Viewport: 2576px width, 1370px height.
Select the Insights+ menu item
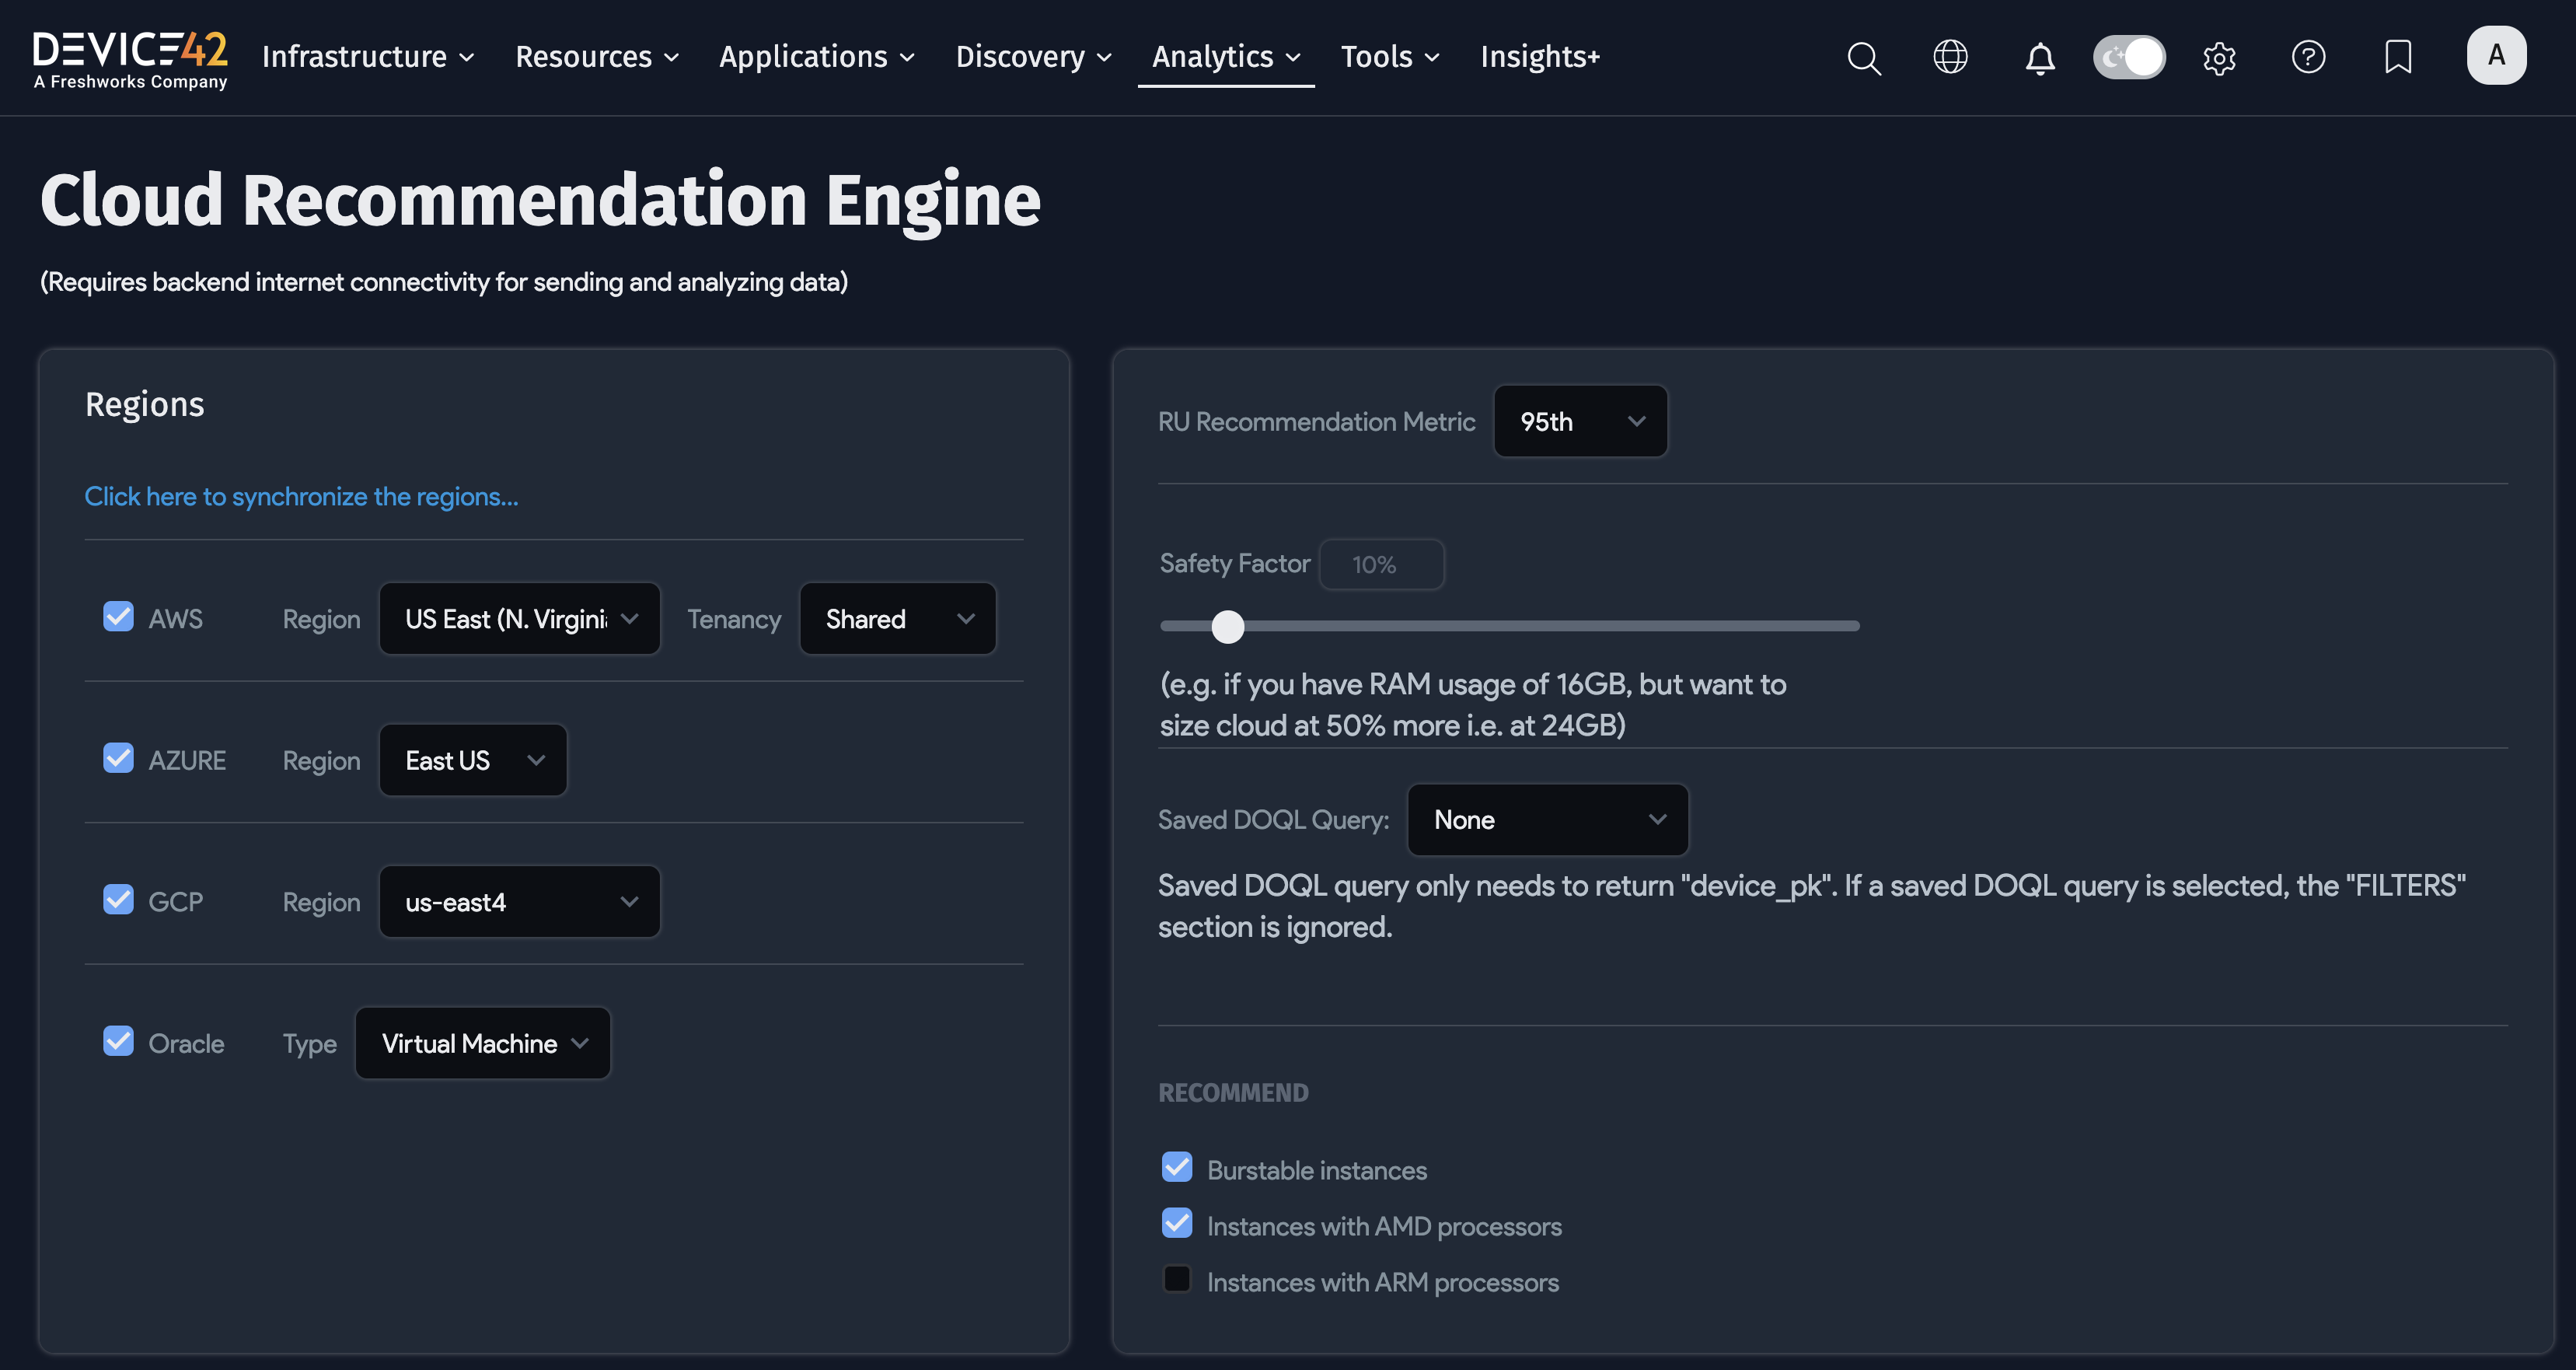pyautogui.click(x=1539, y=57)
